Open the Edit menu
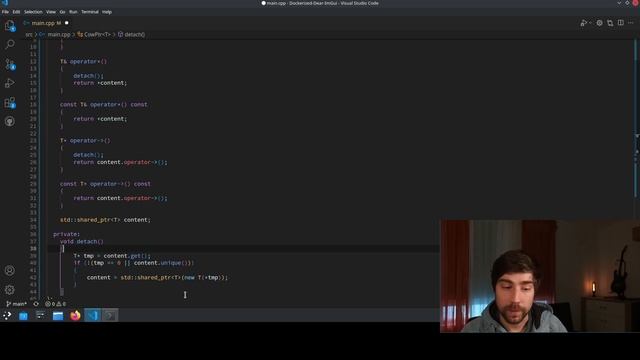 click(x=16, y=12)
